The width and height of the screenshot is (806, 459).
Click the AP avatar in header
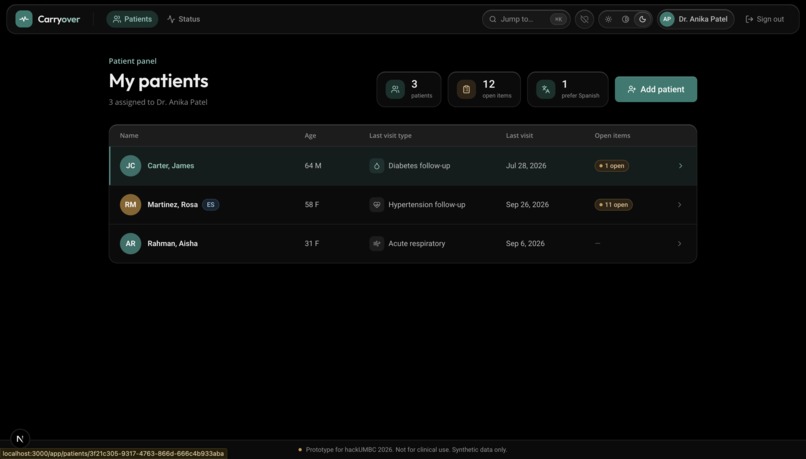pyautogui.click(x=667, y=19)
